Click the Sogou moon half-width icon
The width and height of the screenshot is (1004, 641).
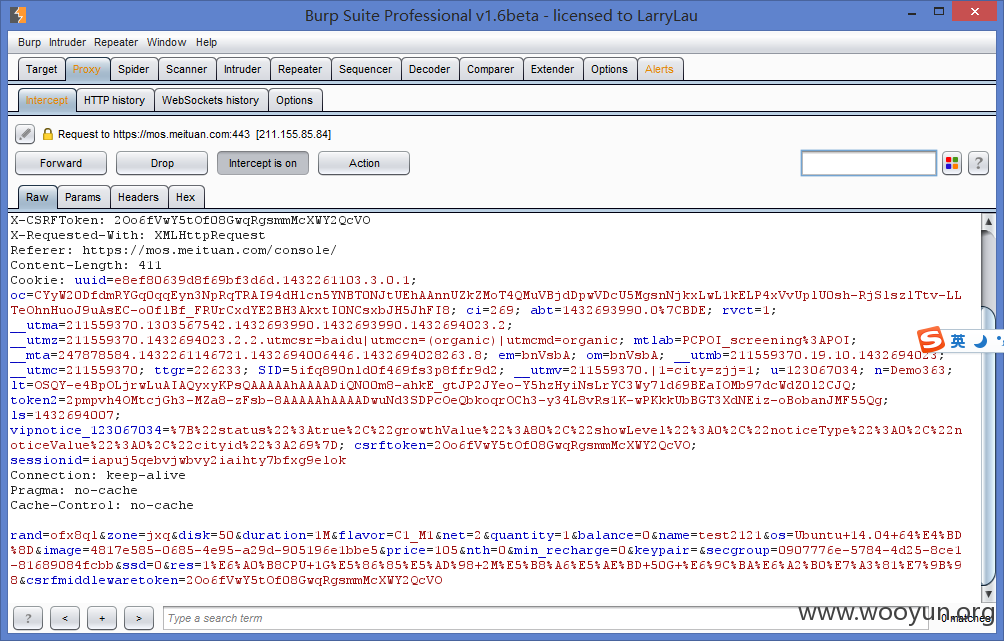pos(980,341)
